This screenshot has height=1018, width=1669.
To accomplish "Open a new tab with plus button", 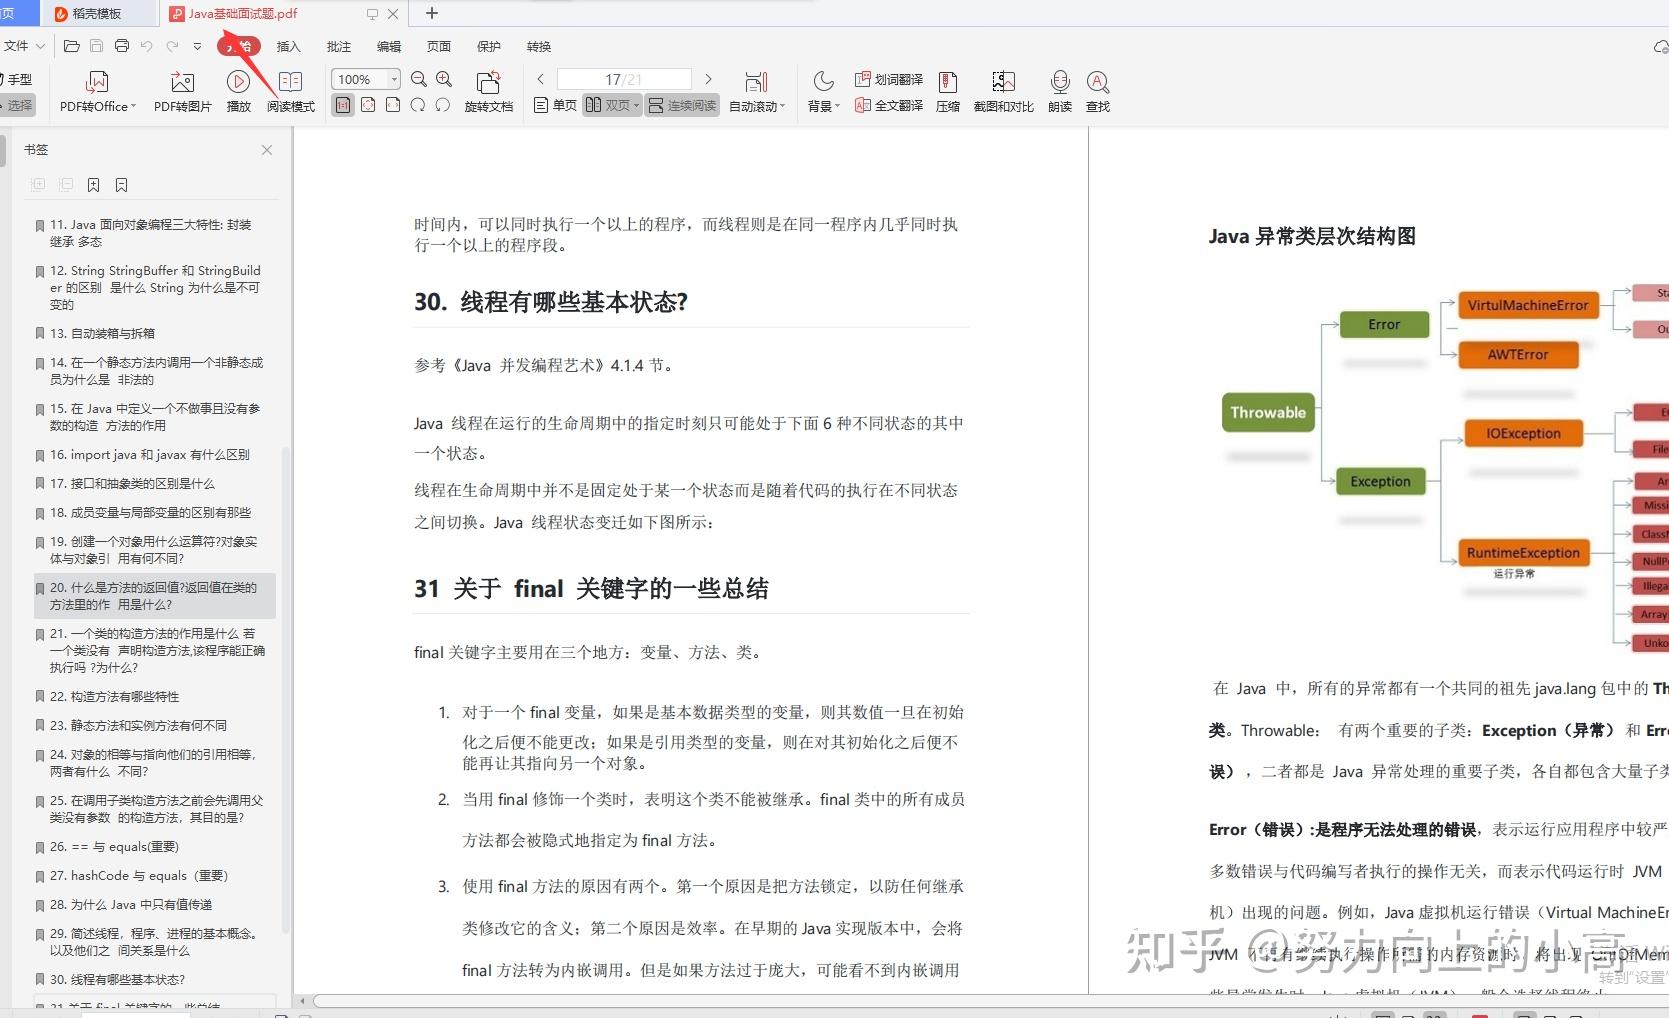I will point(432,13).
